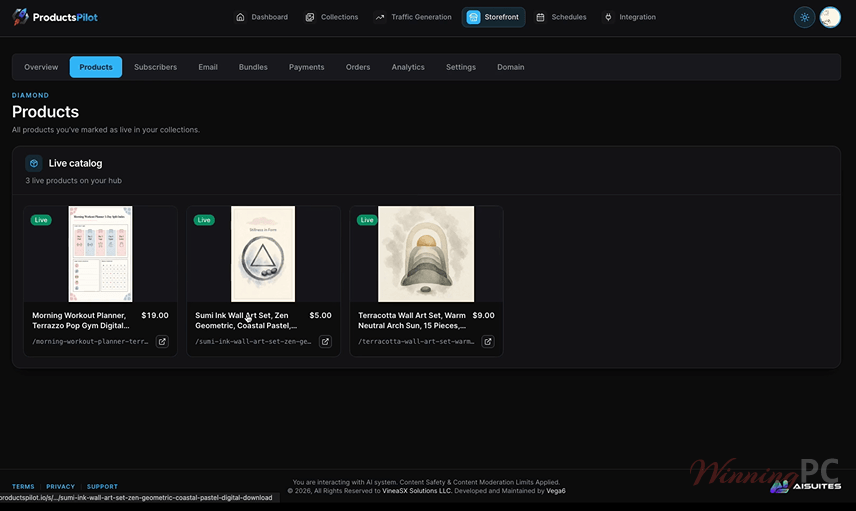
Task: Click the Sumi Ink Wall Art Set title
Action: click(x=246, y=320)
